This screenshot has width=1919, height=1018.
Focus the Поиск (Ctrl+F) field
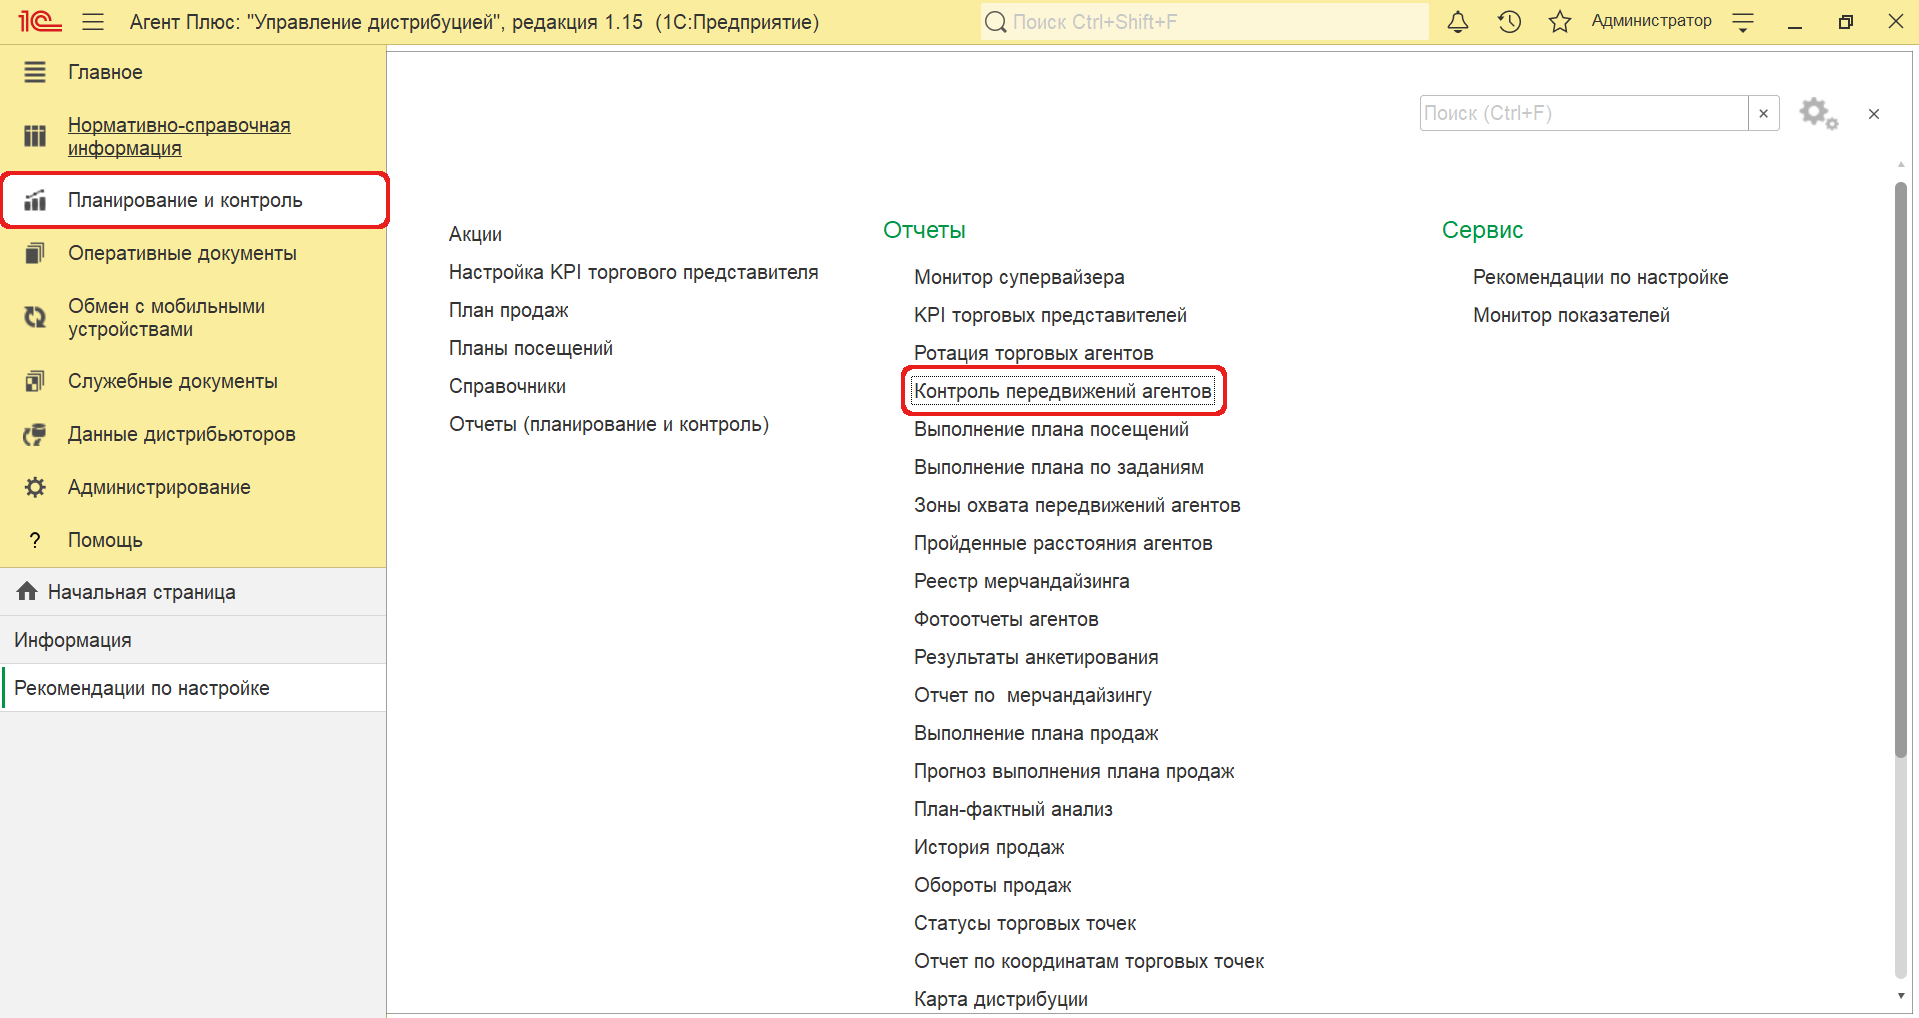click(1584, 113)
